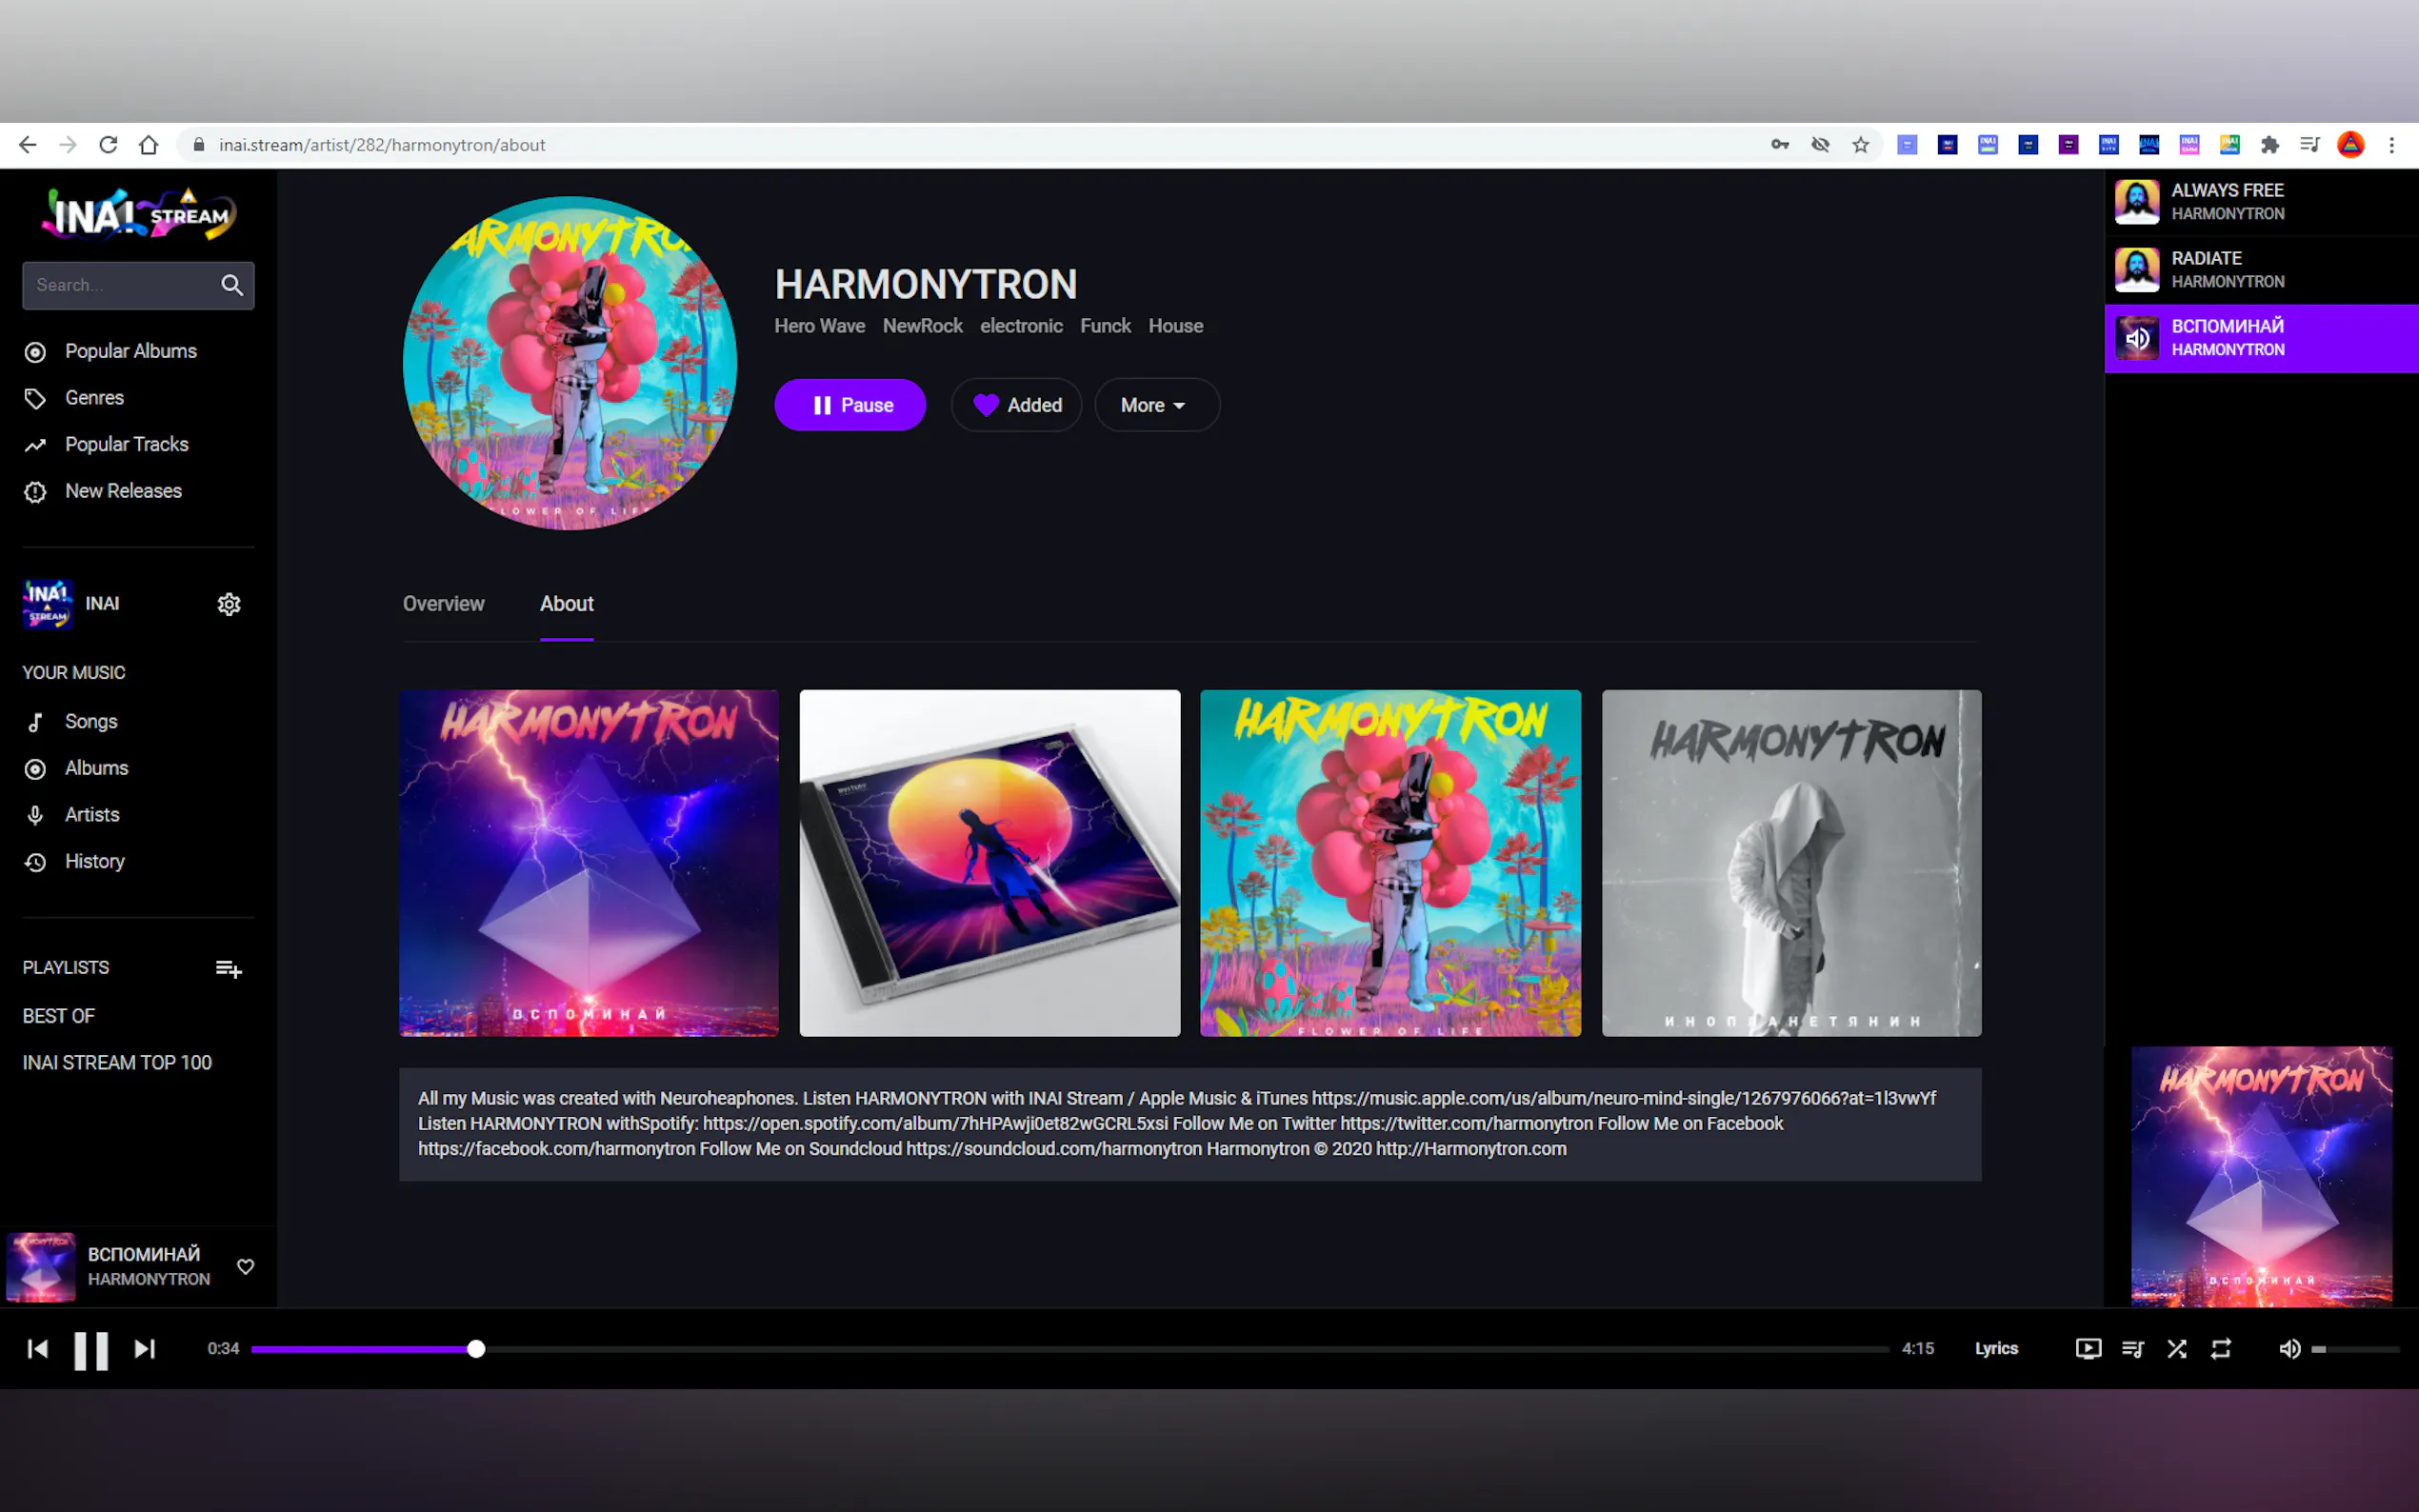Adjust the volume slider
The image size is (2419, 1512).
click(x=2355, y=1349)
